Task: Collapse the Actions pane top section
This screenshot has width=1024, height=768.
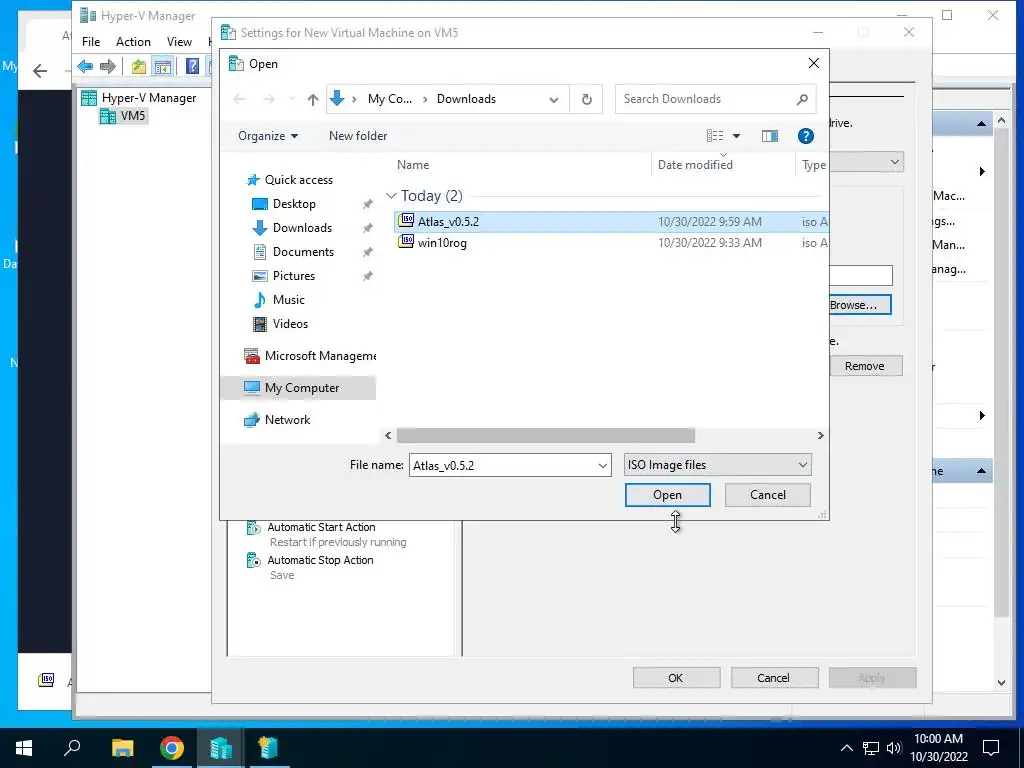Action: [981, 123]
